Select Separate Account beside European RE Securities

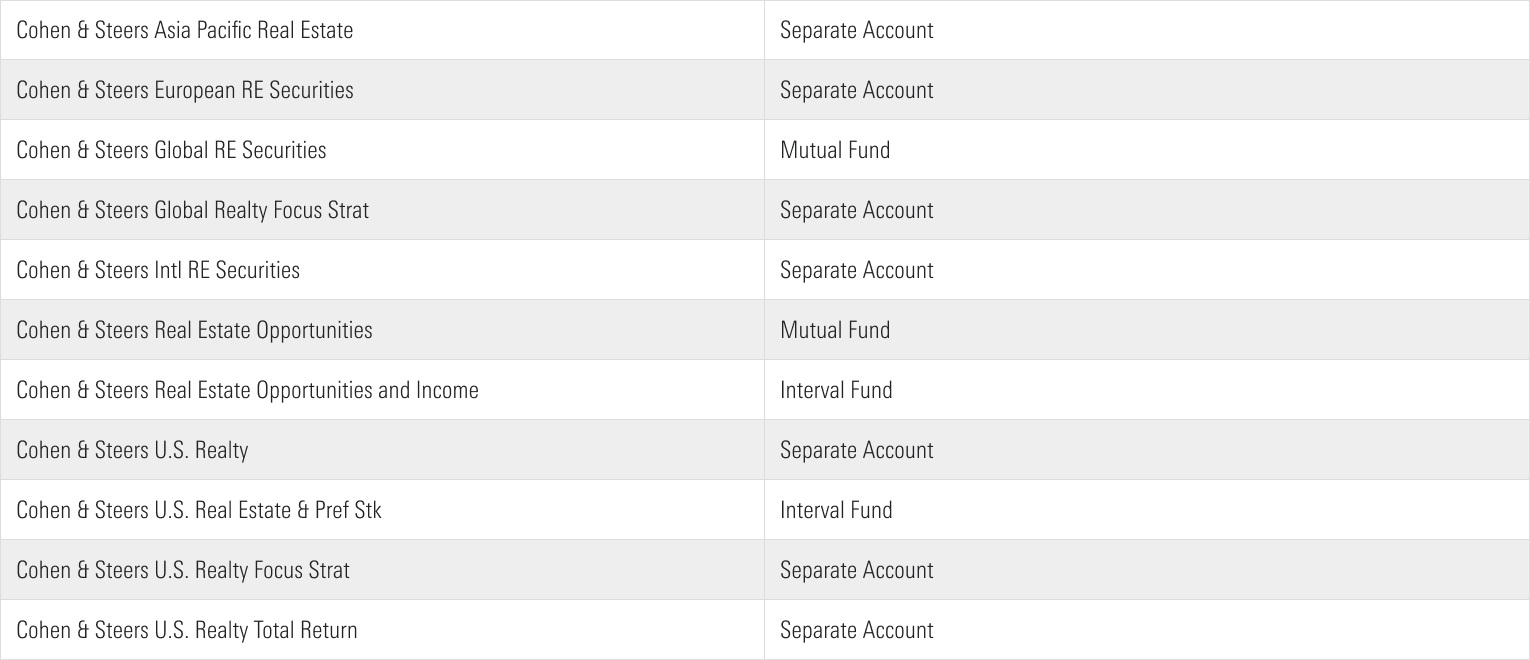856,90
